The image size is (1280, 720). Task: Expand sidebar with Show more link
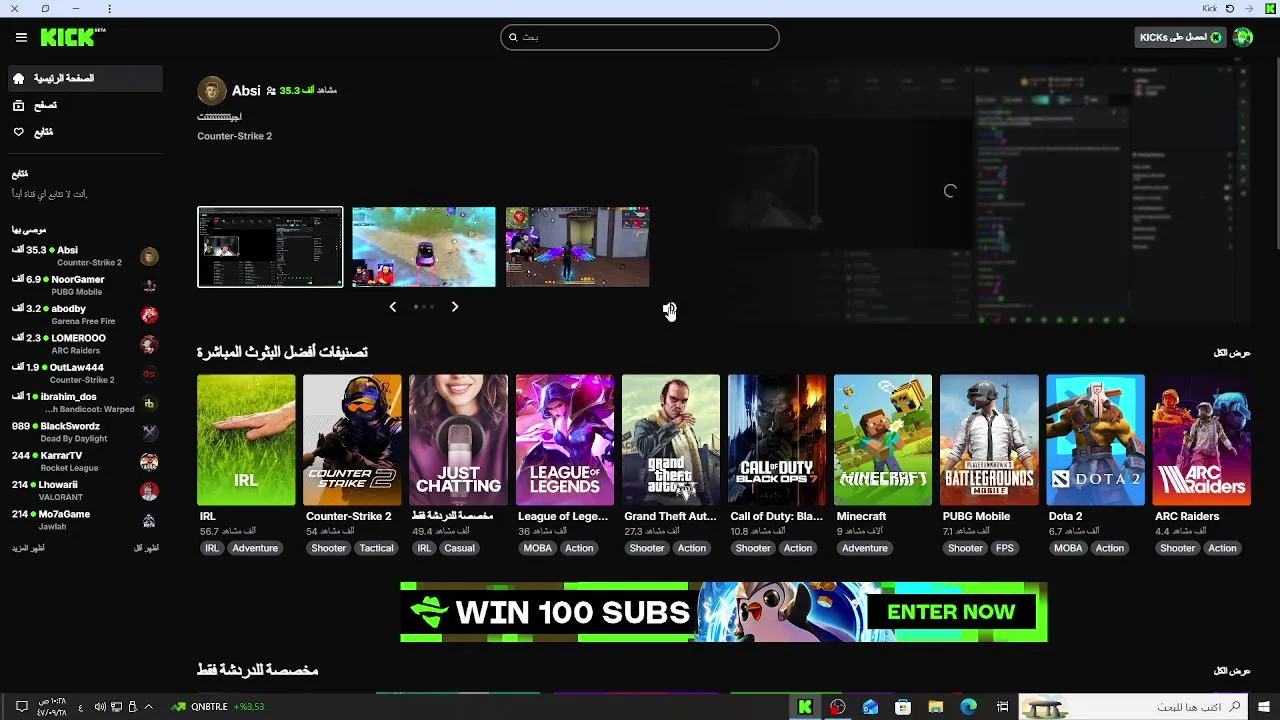coord(28,548)
